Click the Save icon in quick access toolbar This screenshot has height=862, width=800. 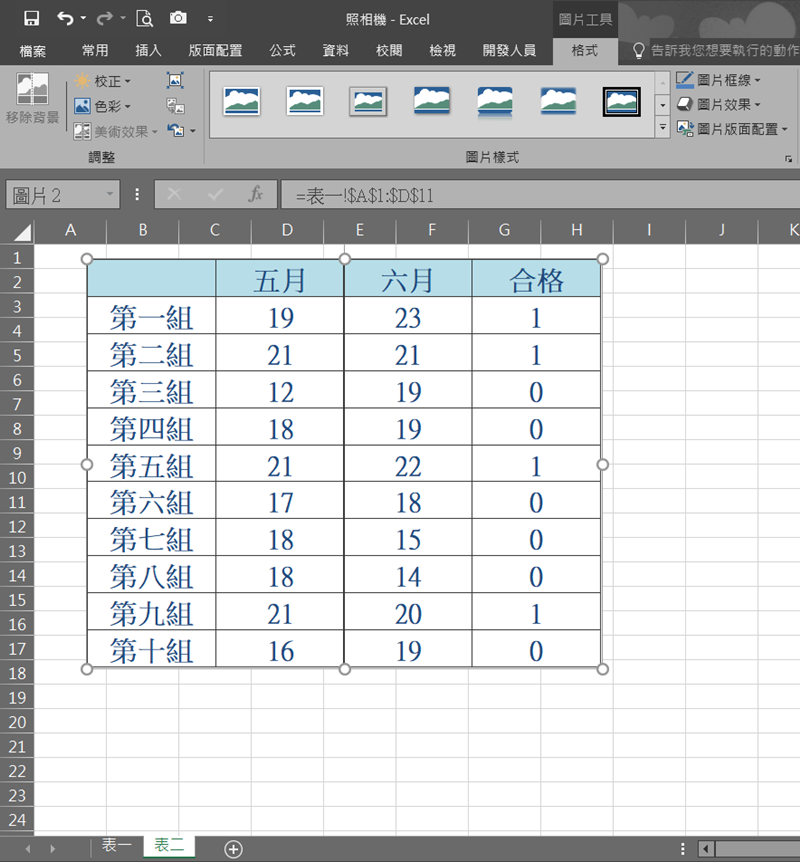click(31, 18)
